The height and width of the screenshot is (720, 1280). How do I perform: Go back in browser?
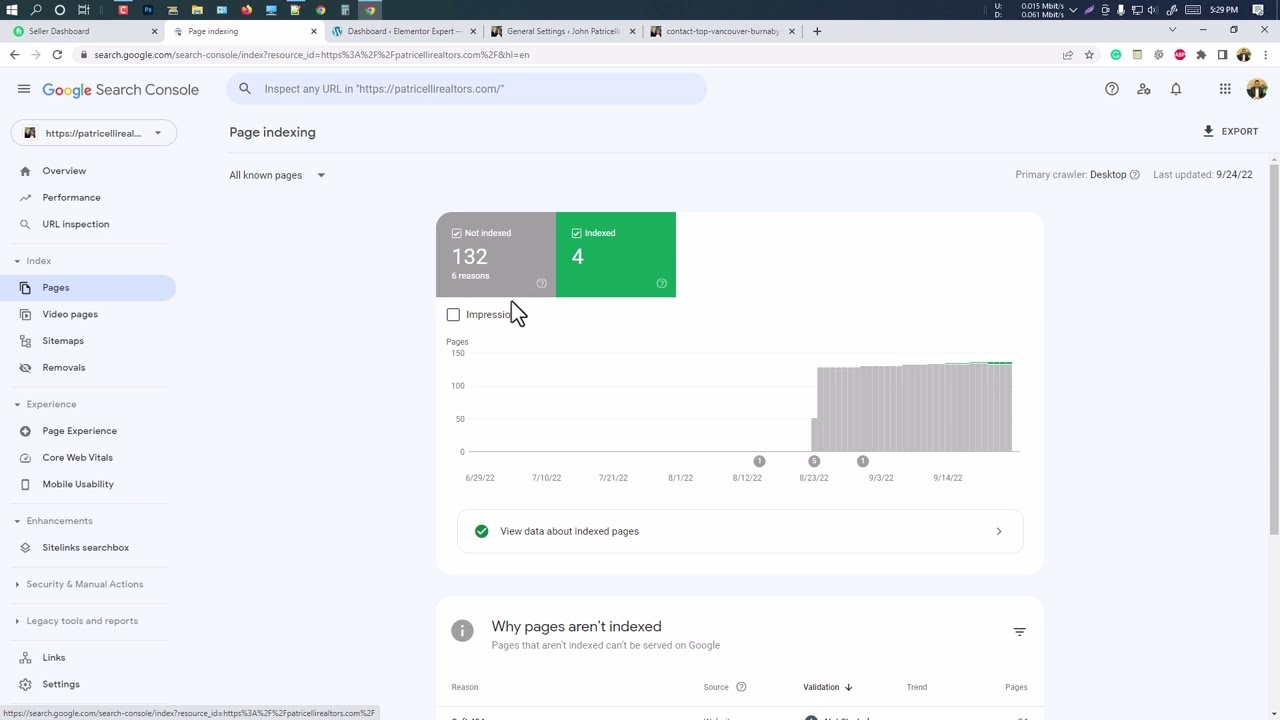pyautogui.click(x=14, y=55)
